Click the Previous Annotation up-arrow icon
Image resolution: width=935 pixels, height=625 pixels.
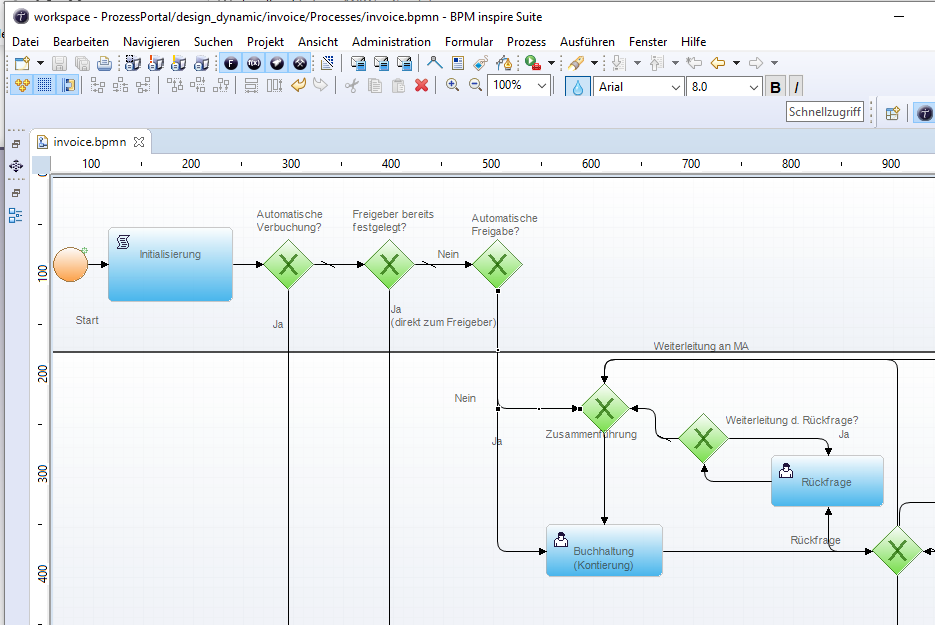[x=657, y=63]
